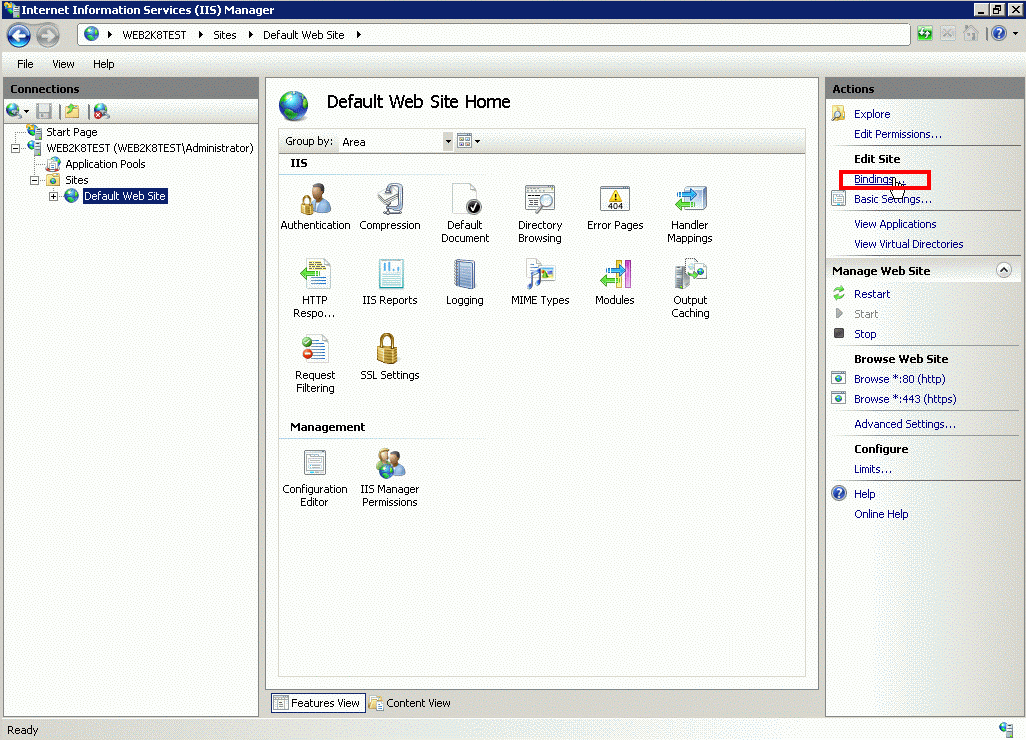Collapse the Manage Web Site section
This screenshot has height=740, width=1026.
pos(1004,271)
